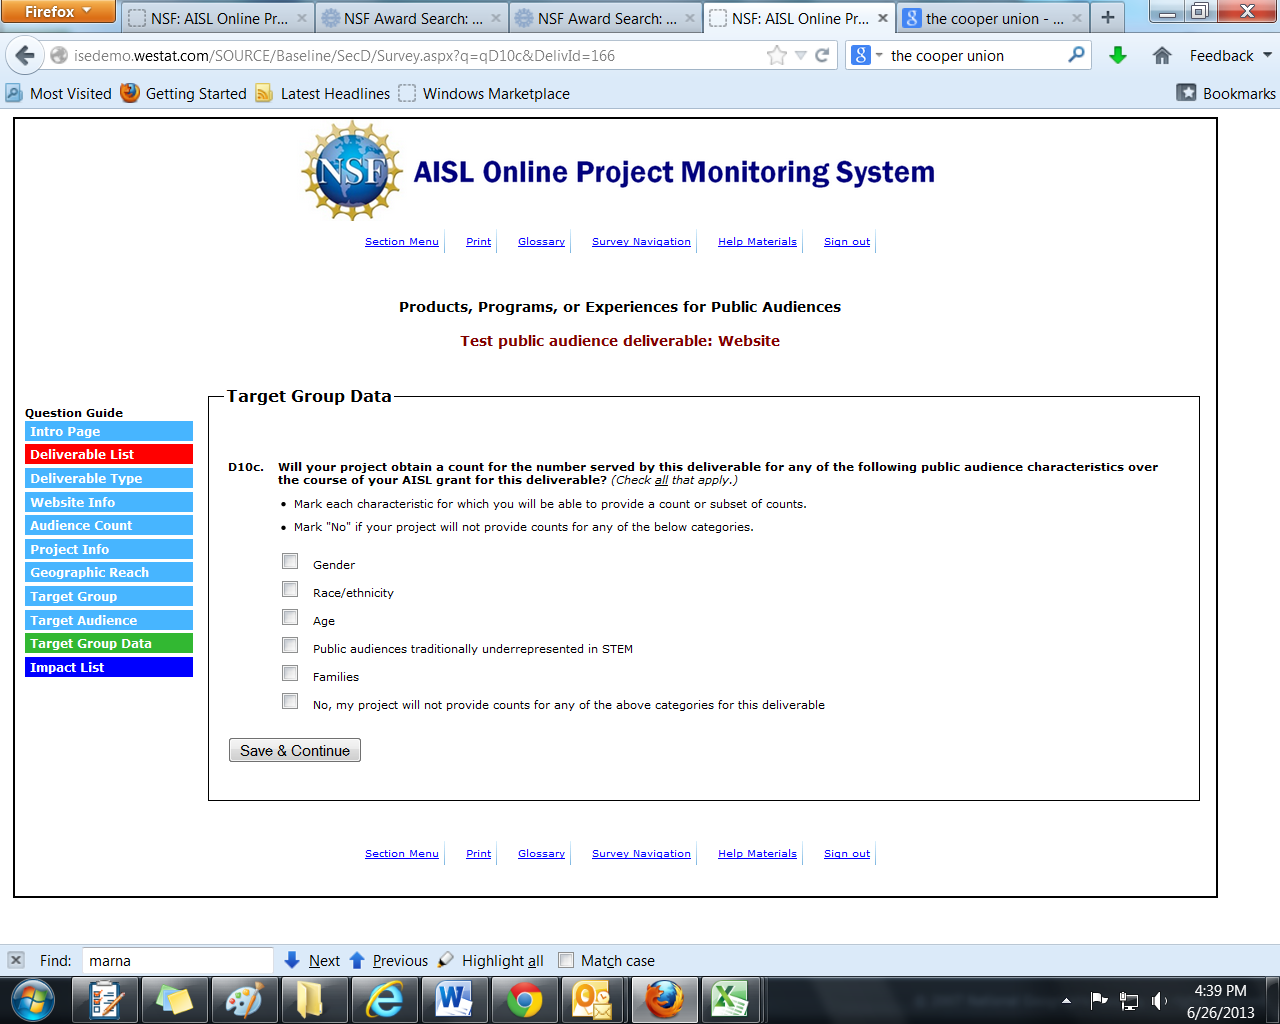Screen dimensions: 1280x1024
Task: Open Deliverable List in the Question Guide
Action: (109, 454)
